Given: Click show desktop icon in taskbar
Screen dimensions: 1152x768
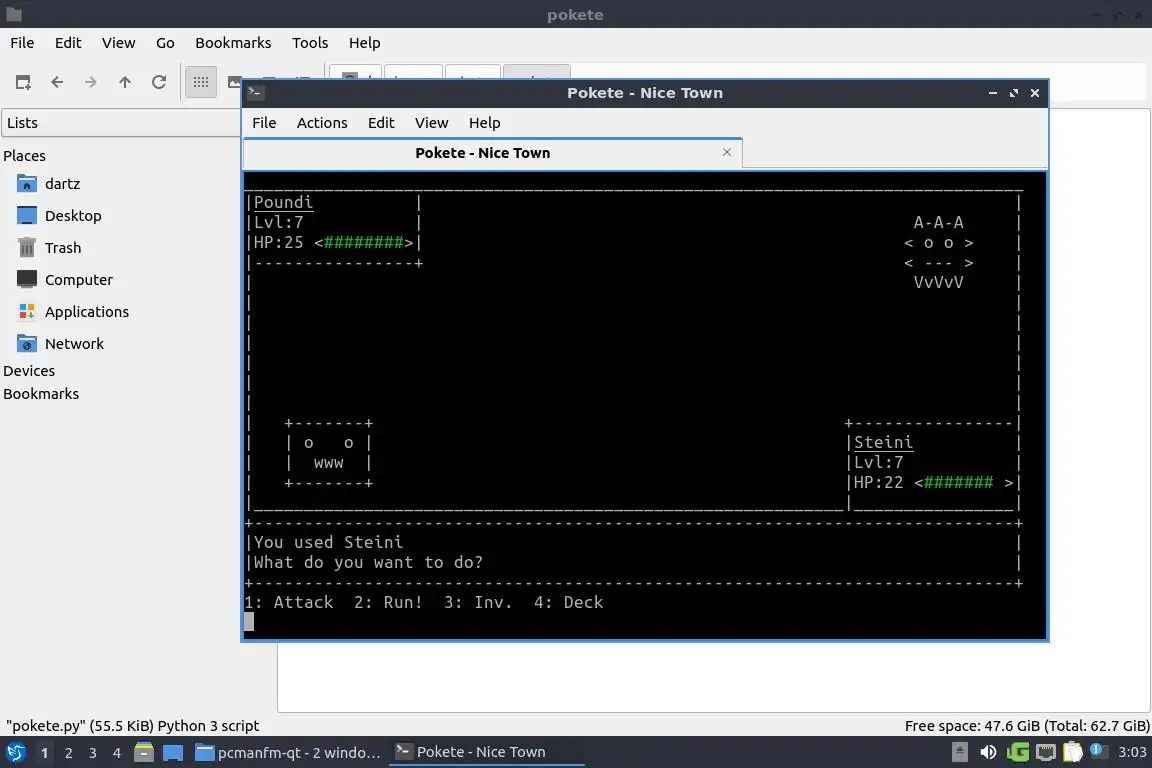Looking at the screenshot, I should point(173,752).
